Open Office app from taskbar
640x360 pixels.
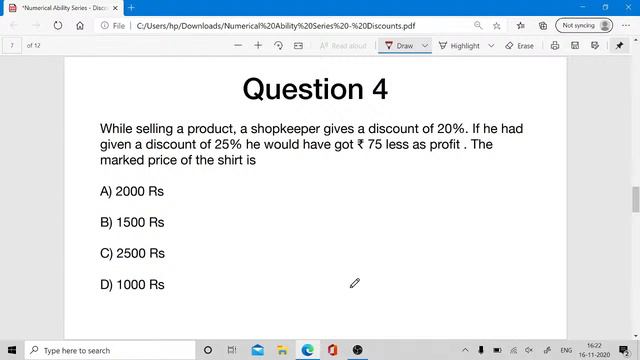tap(332, 350)
